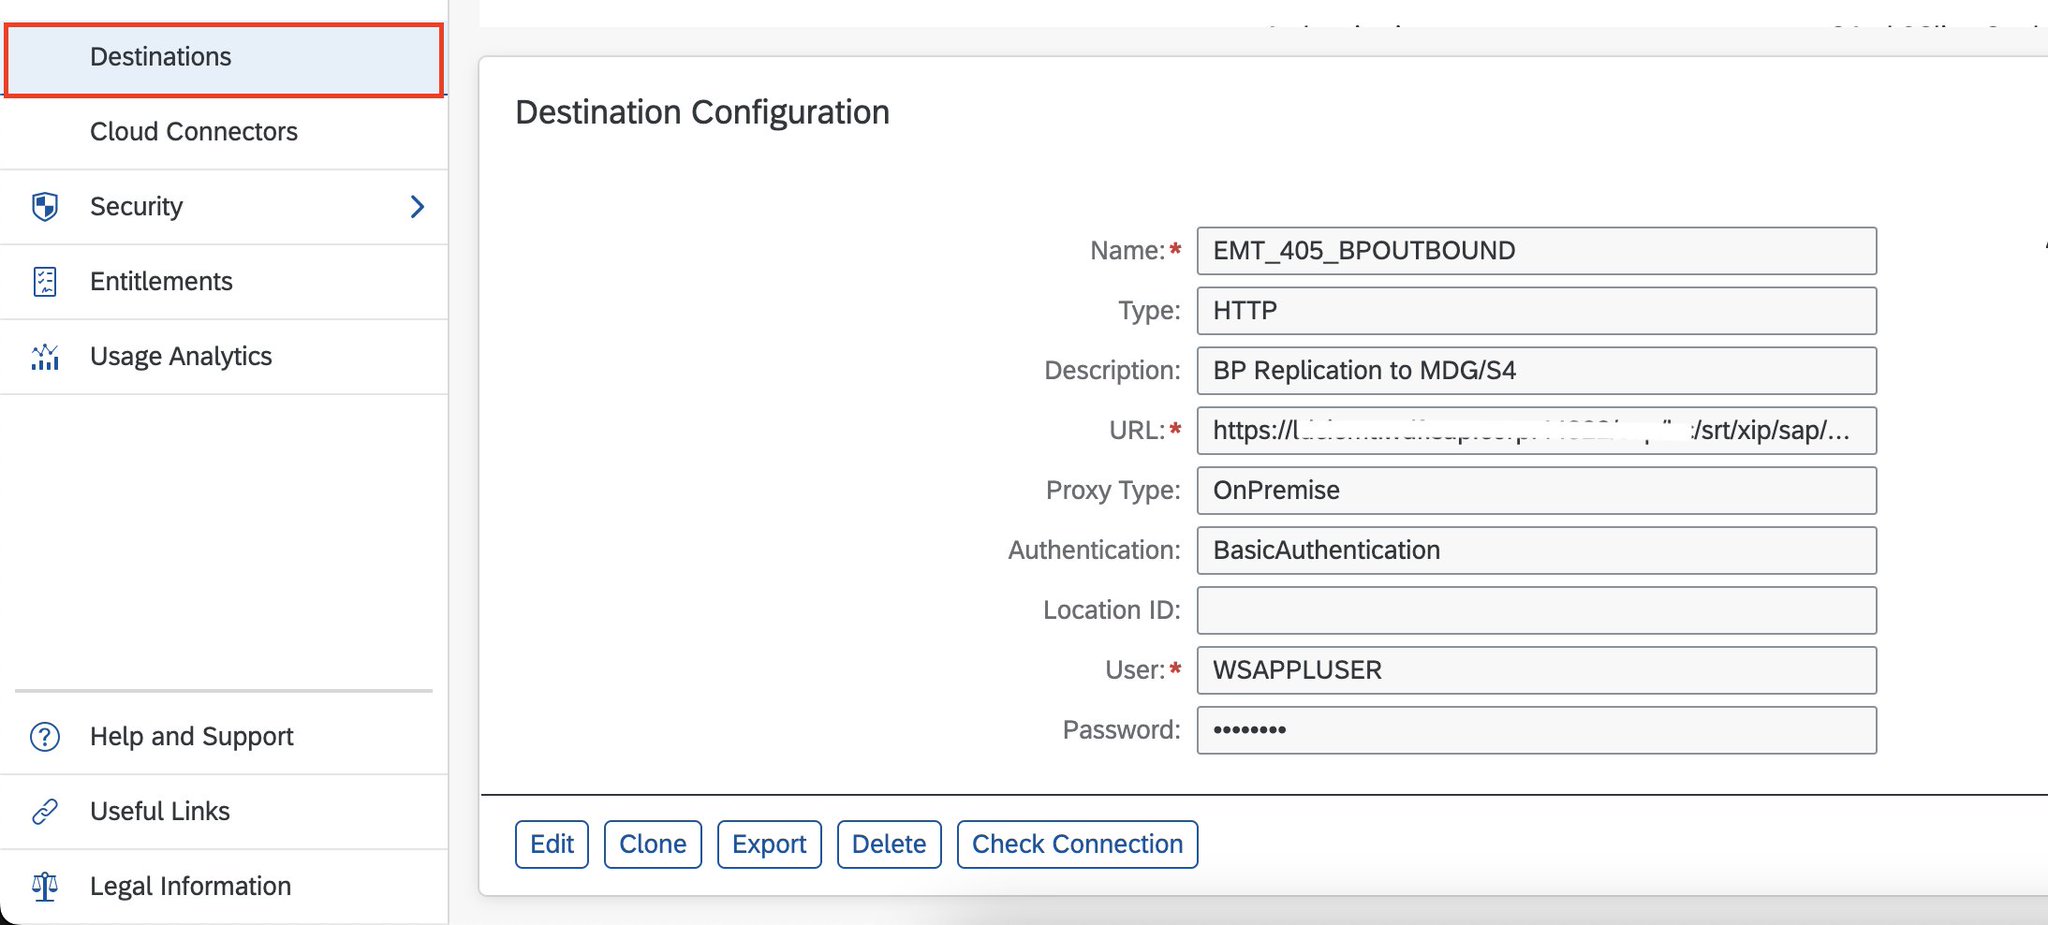
Task: Expand the Security section chevron
Action: 418,206
